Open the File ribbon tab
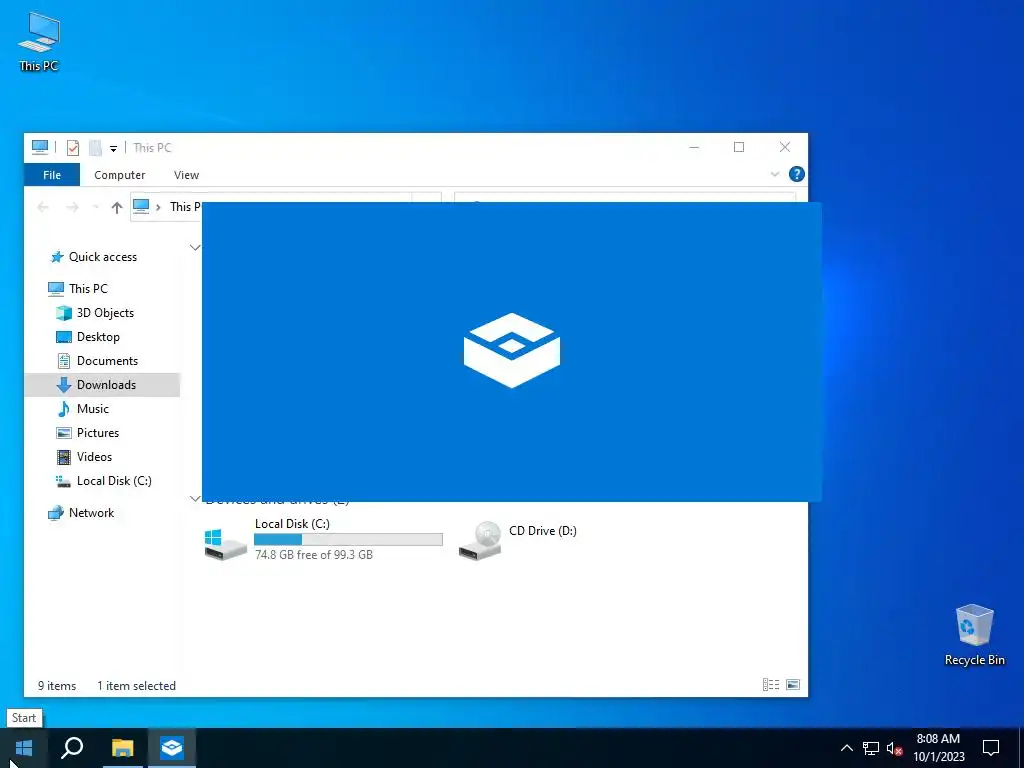1024x768 pixels. [52, 175]
